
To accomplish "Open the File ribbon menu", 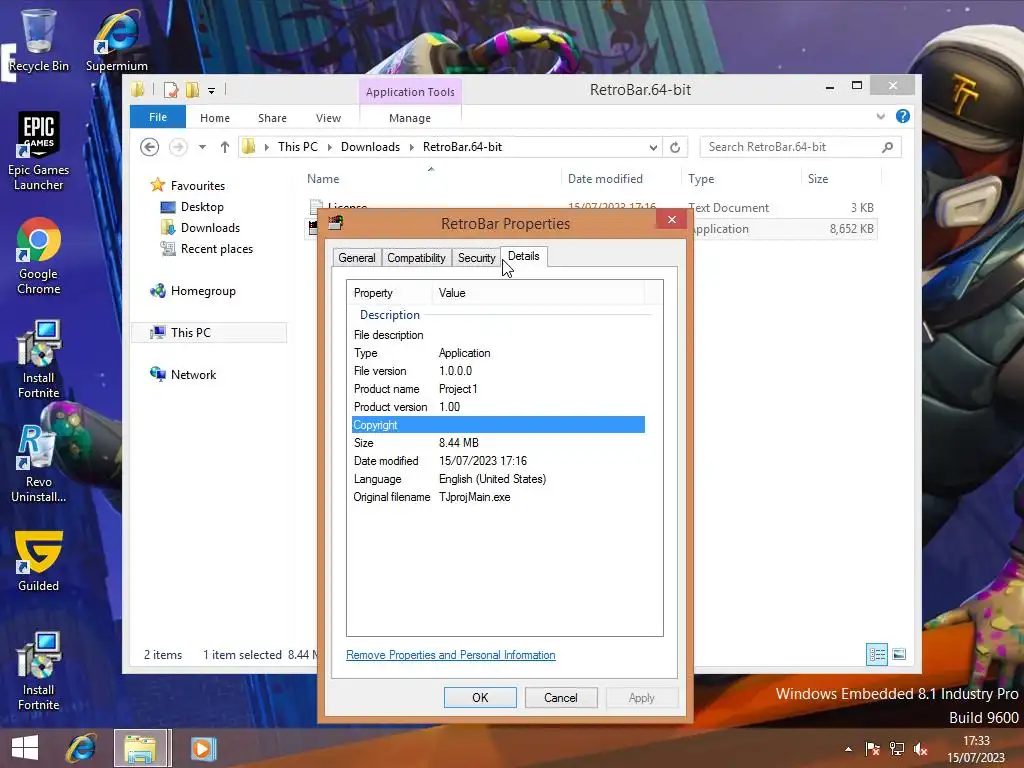I will point(158,117).
